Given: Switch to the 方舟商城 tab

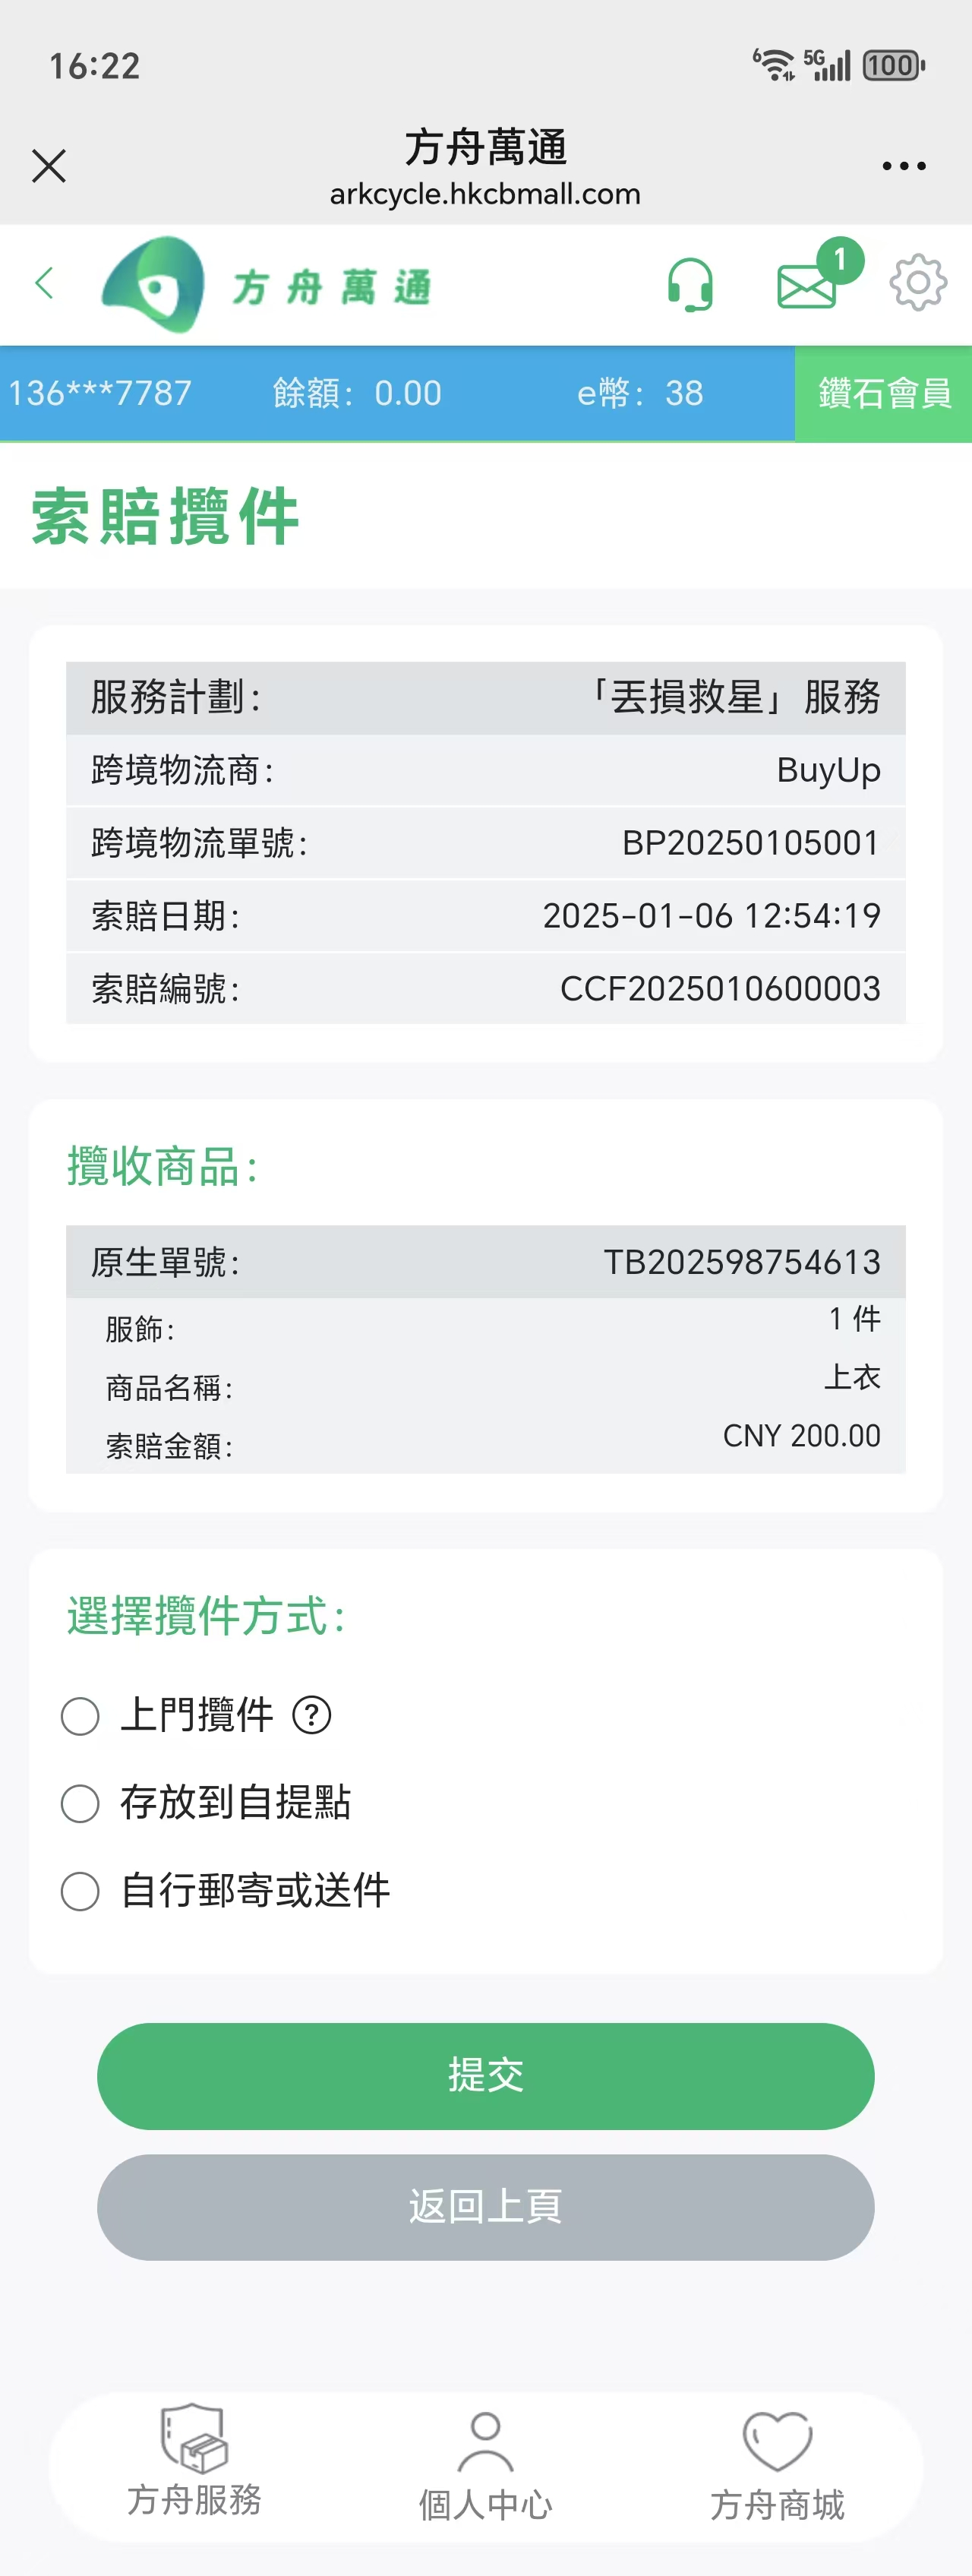Looking at the screenshot, I should [777, 2466].
